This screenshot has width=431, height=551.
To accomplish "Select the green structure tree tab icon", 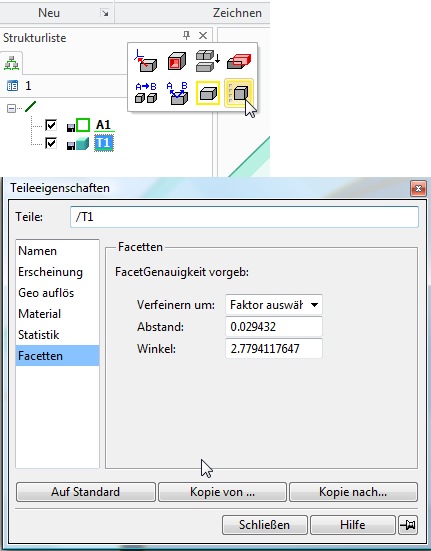I will click(x=11, y=63).
